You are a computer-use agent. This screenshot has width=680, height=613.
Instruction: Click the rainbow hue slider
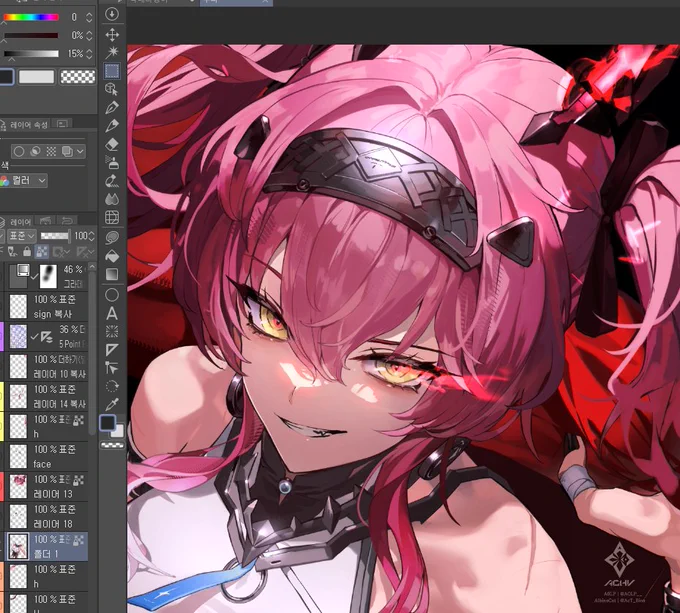(x=31, y=17)
